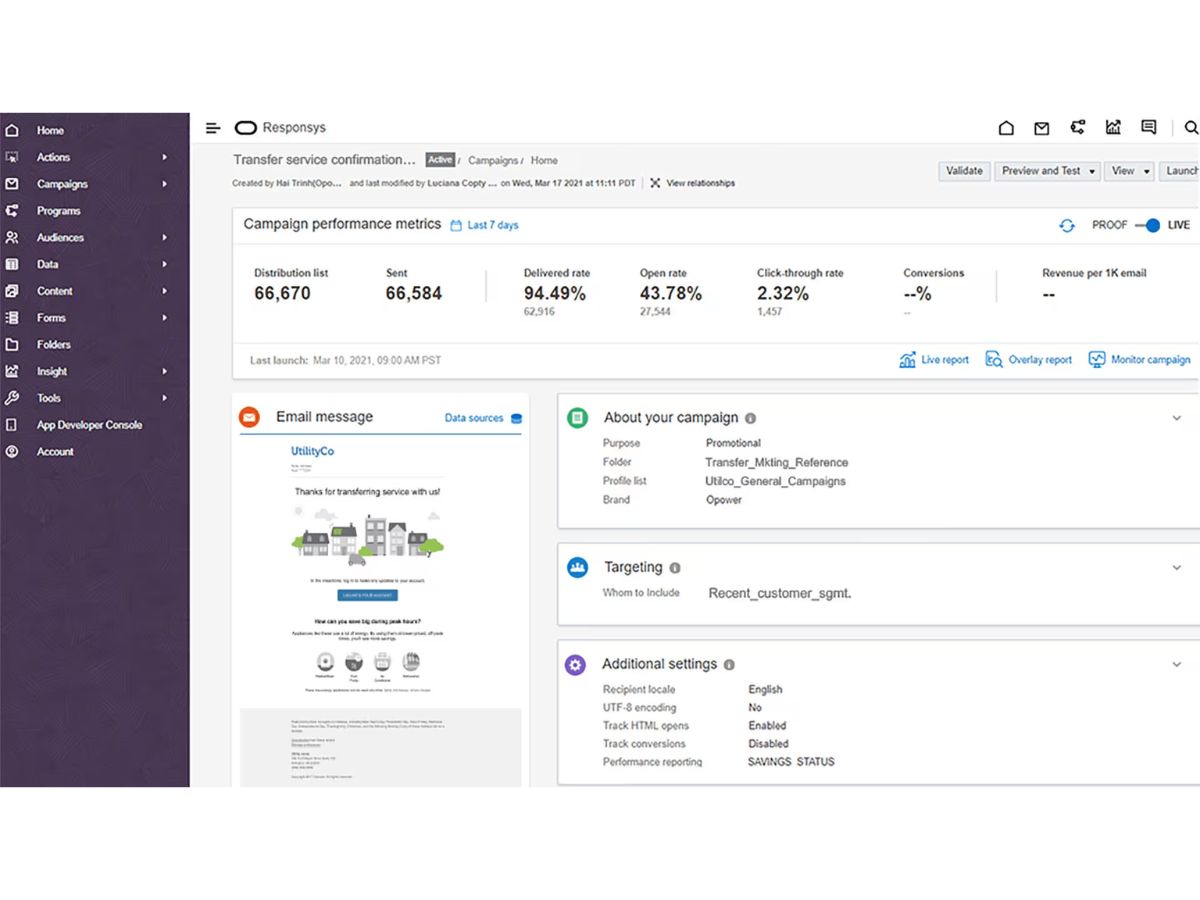Click the App Developer Console icon
1200x900 pixels.
(12, 425)
